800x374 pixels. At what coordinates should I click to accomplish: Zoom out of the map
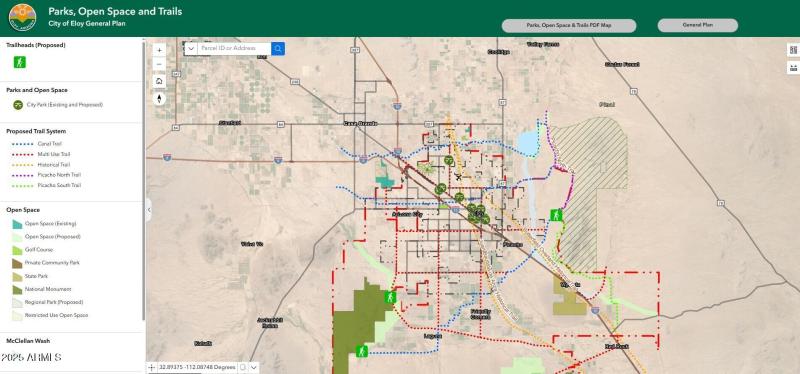pyautogui.click(x=159, y=64)
